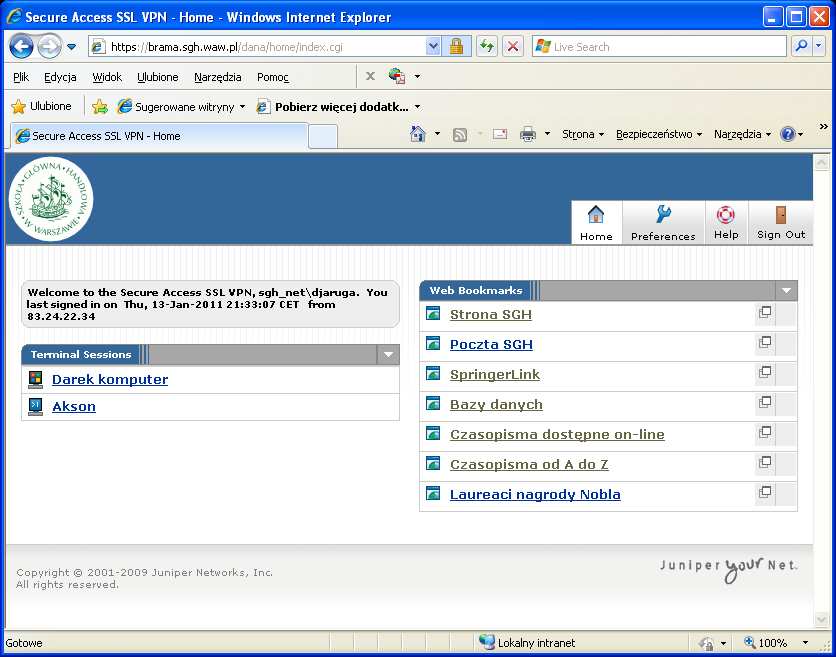Open the Bezpieczeństwo command bar menu
This screenshot has height=657, width=836.
659,134
